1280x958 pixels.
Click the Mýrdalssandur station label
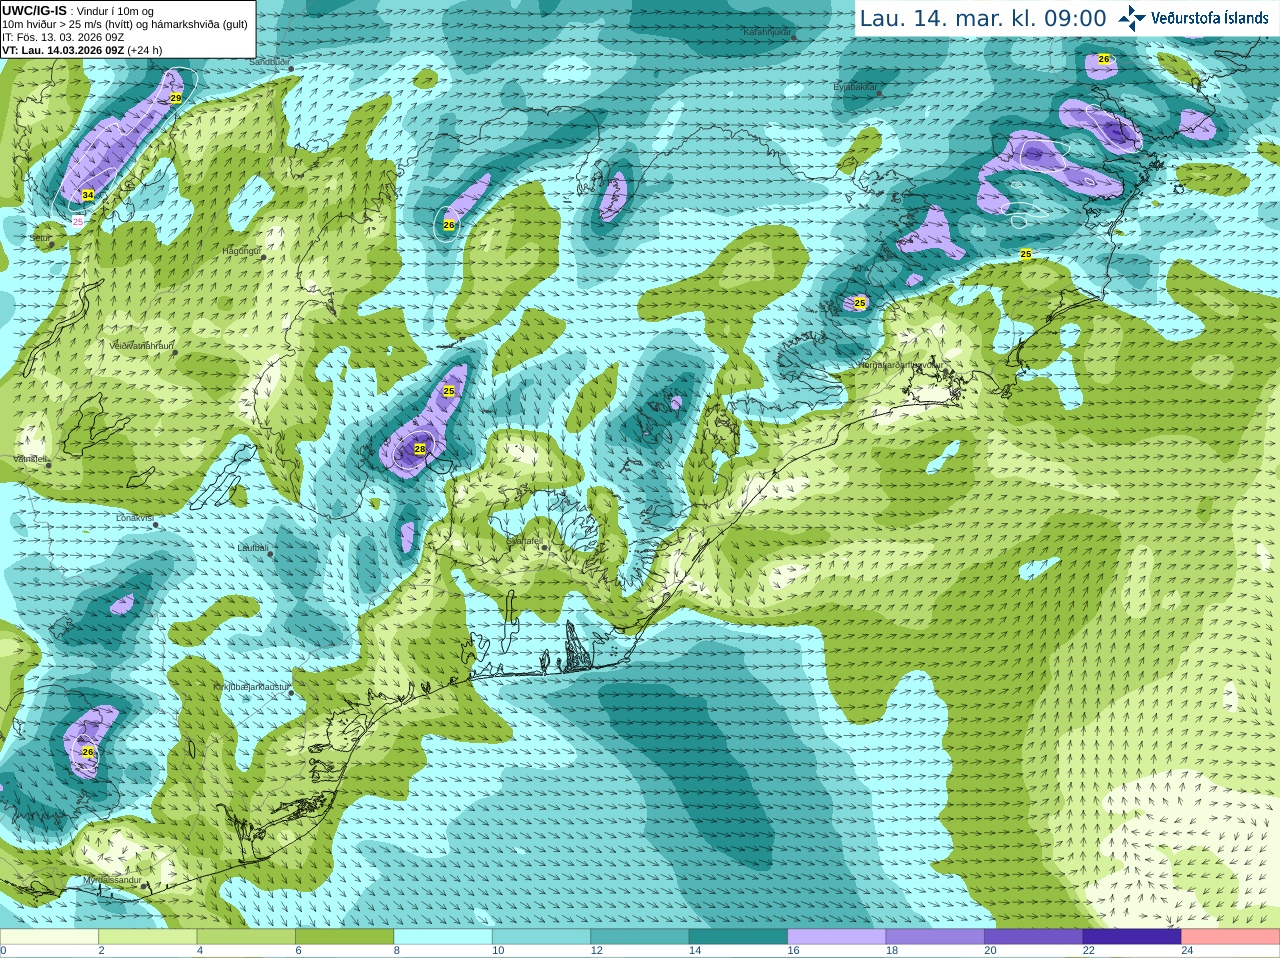112,880
